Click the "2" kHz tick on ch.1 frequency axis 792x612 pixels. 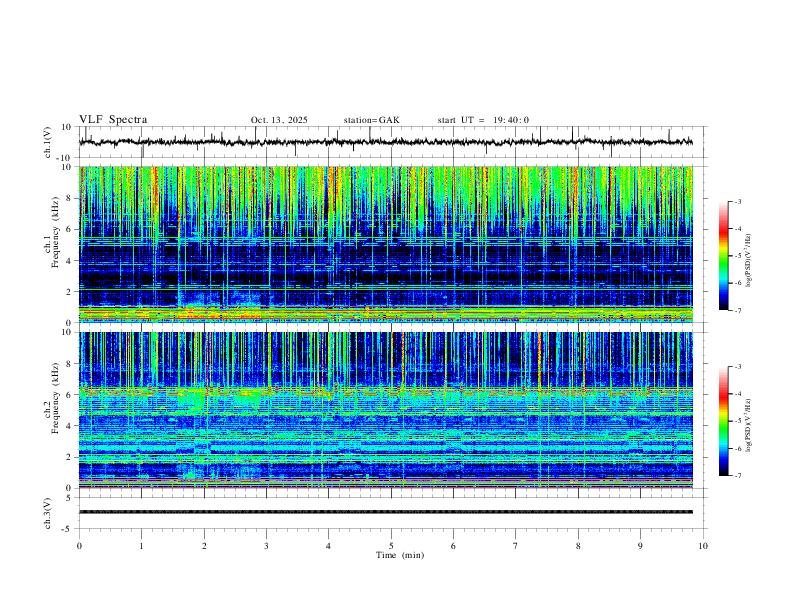point(69,292)
